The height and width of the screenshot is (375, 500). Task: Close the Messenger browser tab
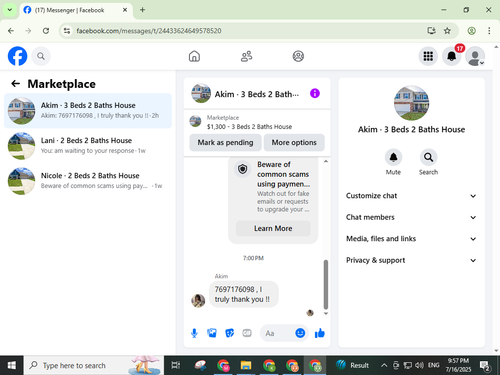pos(125,10)
